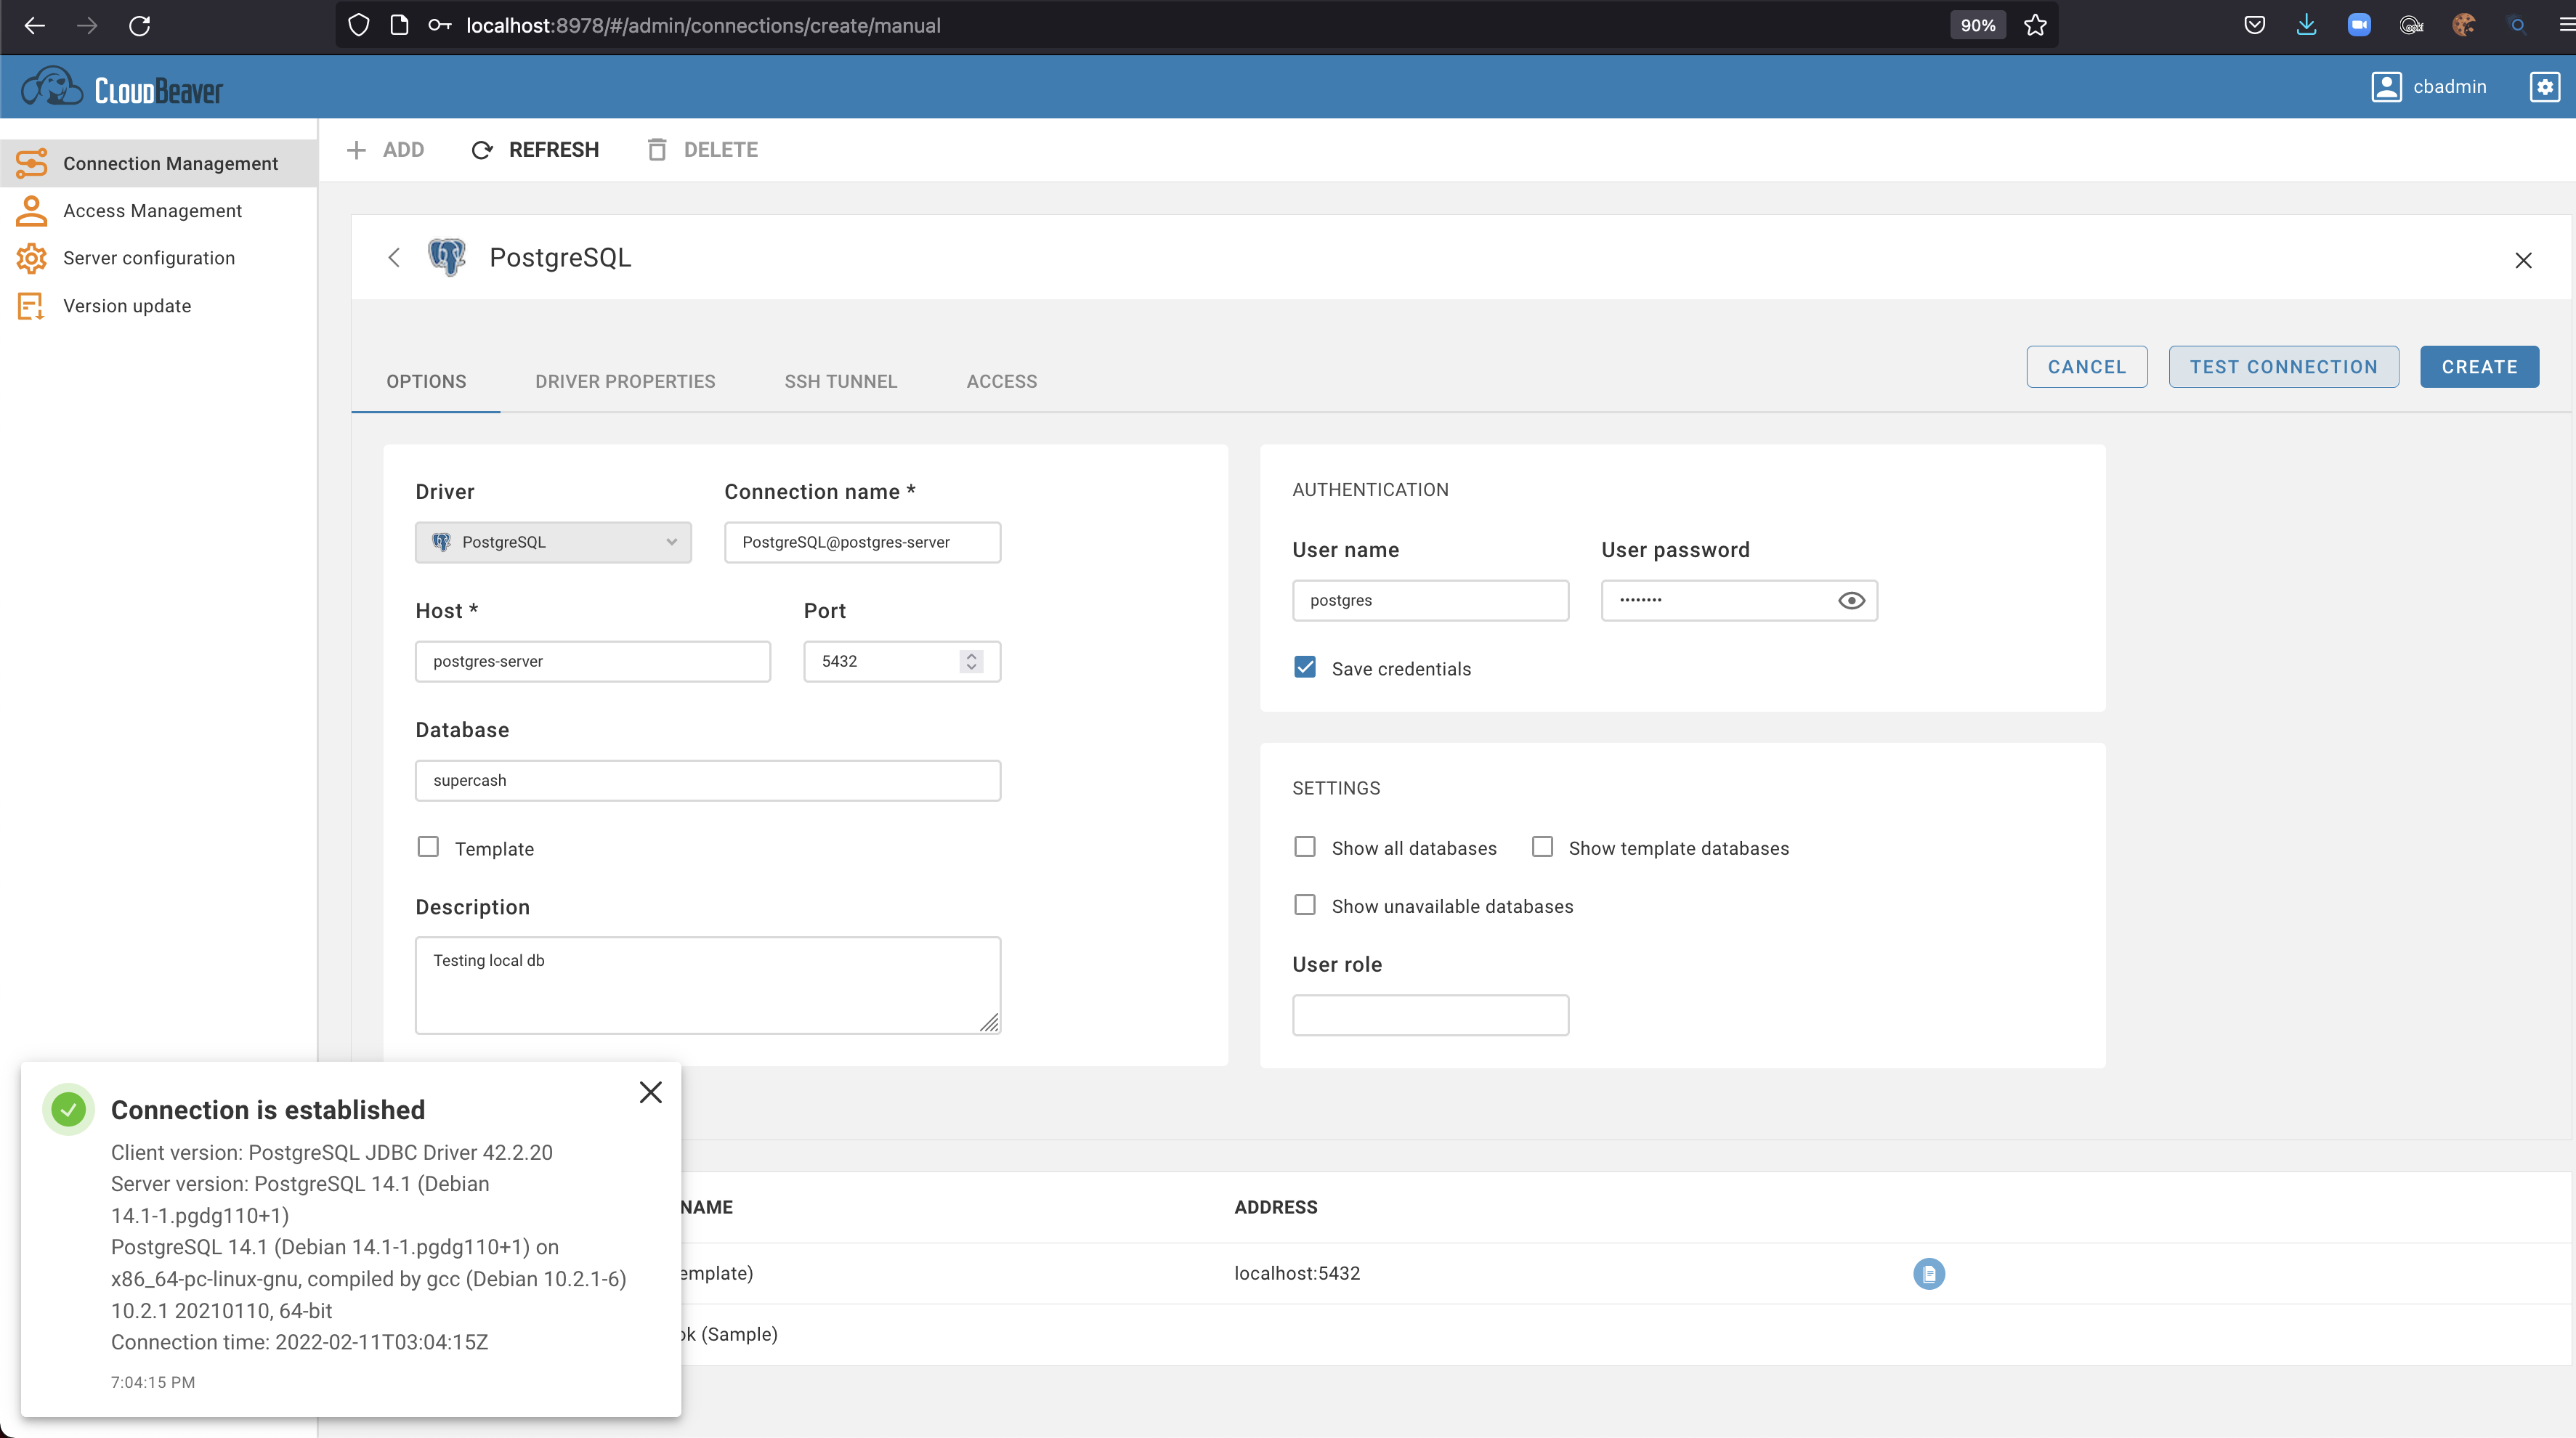Screen dimensions: 2576x1438
Task: Go back using the left chevron
Action: tap(394, 258)
